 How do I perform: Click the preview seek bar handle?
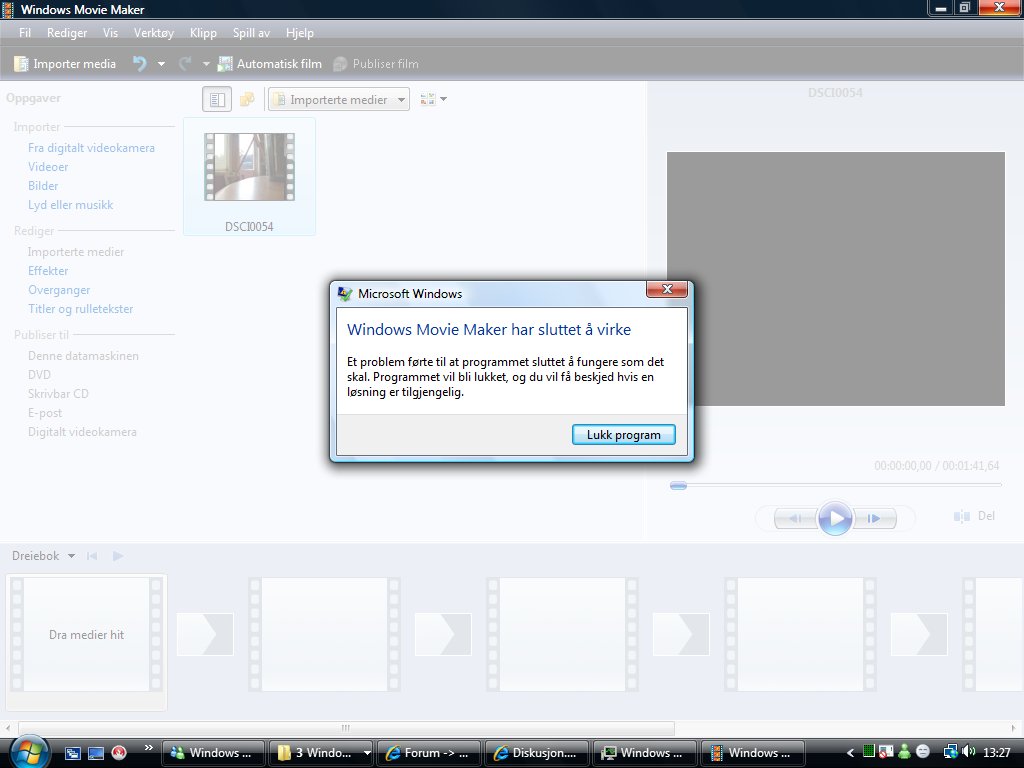tap(679, 485)
